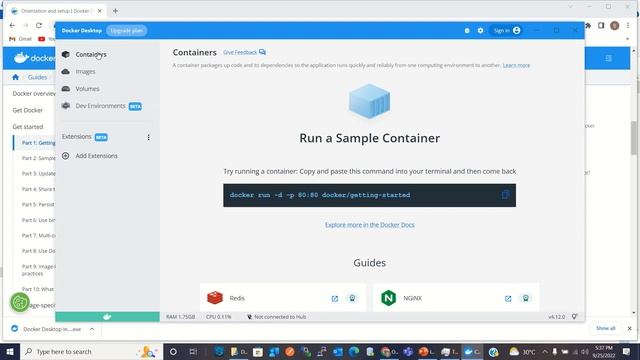
Task: Open Part 2 docs sidebar entry
Action: coord(38,158)
